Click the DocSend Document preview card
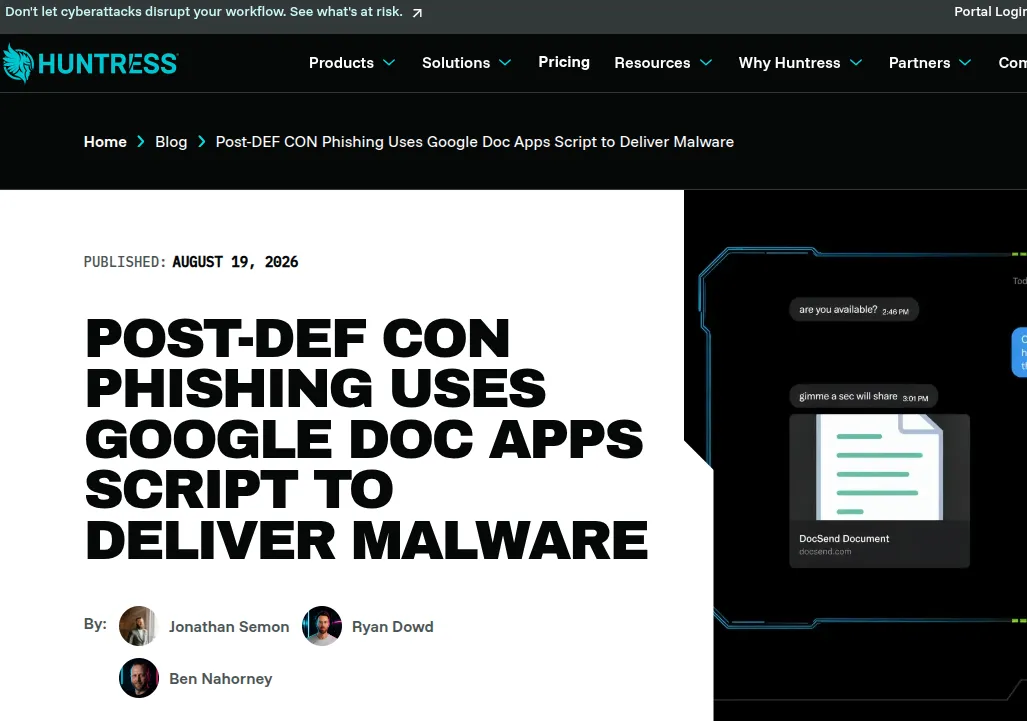Image resolution: width=1027 pixels, height=721 pixels. click(x=880, y=491)
